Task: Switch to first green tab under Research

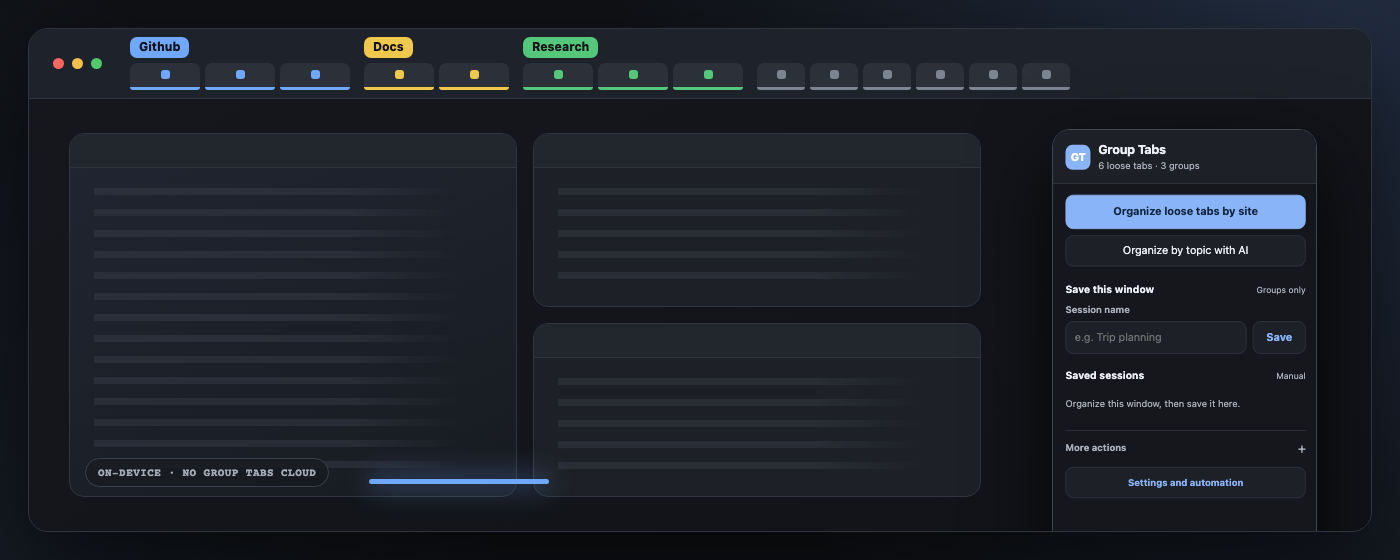Action: [558, 76]
